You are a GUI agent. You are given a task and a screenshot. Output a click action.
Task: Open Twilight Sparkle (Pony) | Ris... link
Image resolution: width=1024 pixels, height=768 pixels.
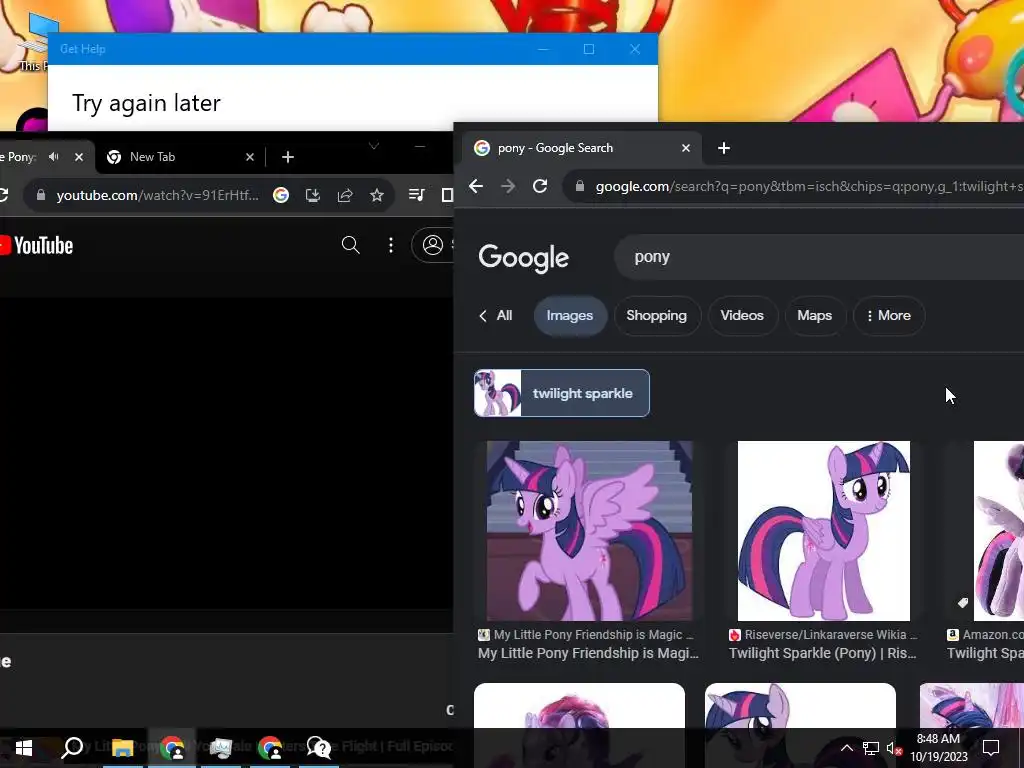pos(823,653)
